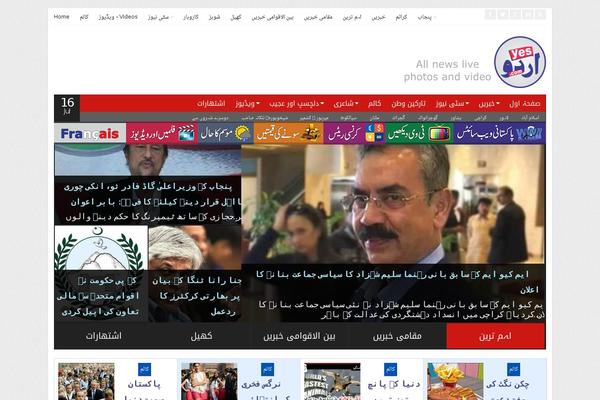Click 'لاہور' city link in gray bar
The image size is (600, 400).
[x=504, y=118]
